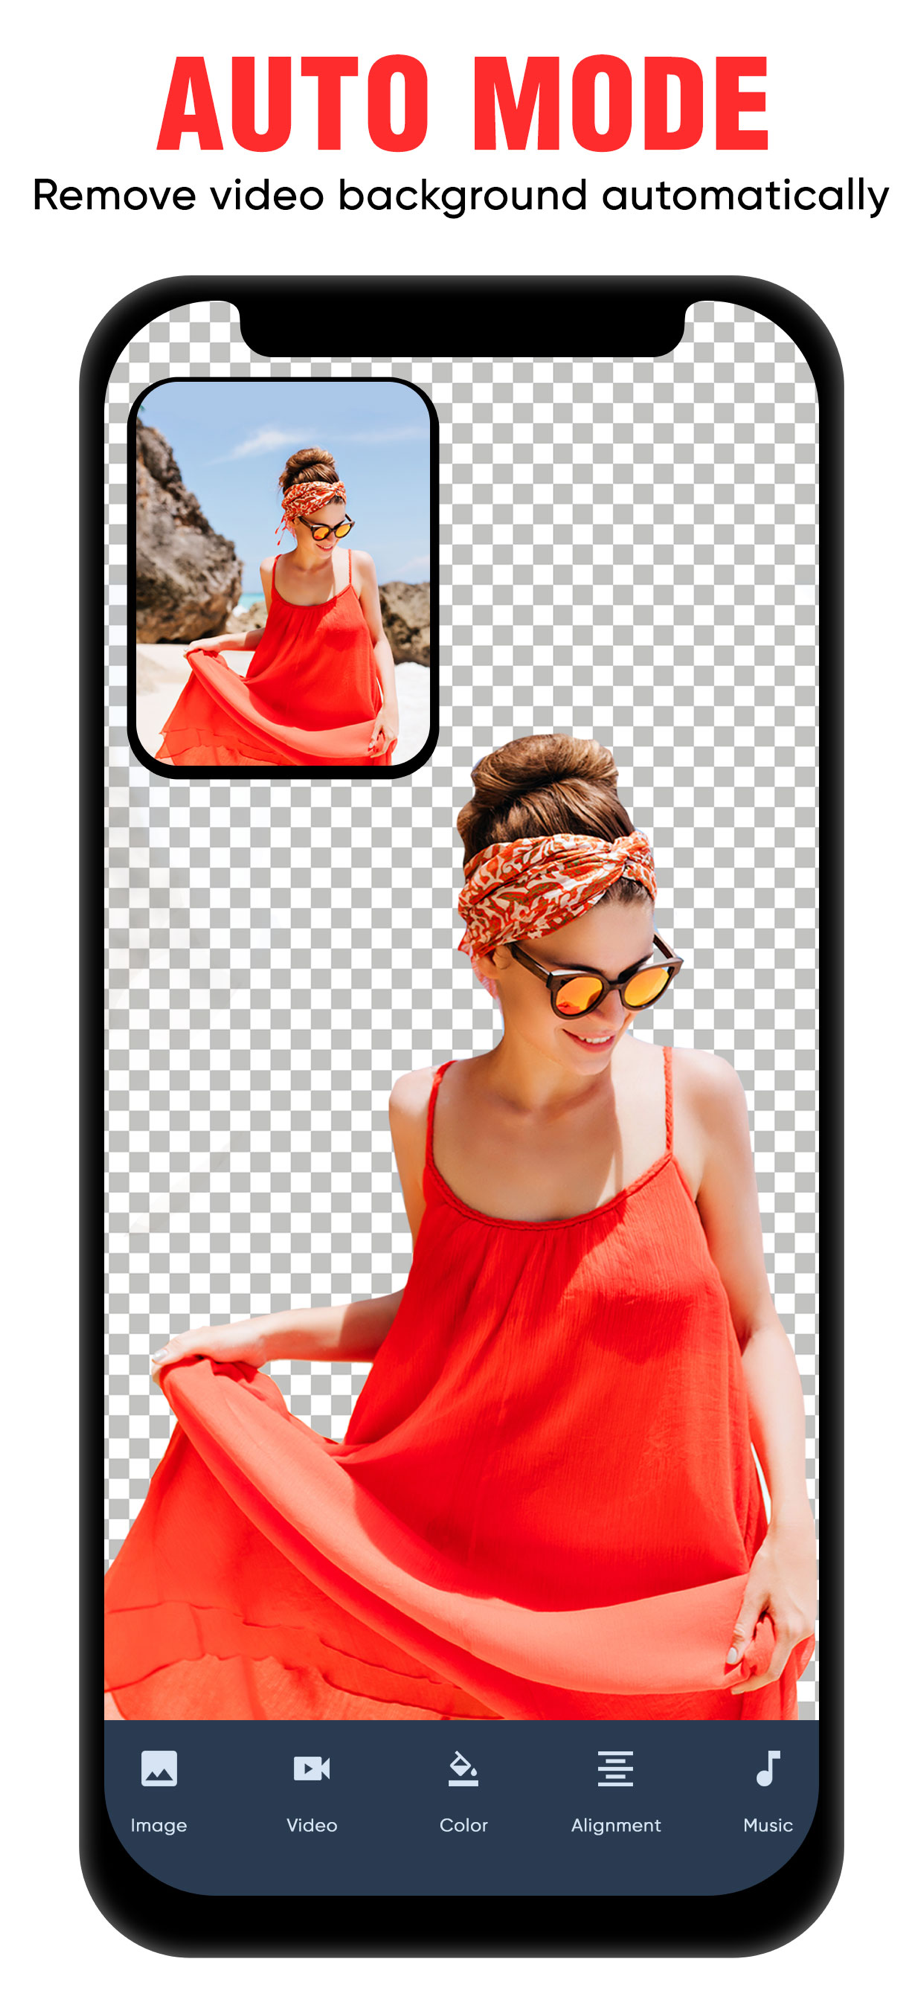Choose the Alignment label in toolbar
The height and width of the screenshot is (2000, 924).
(616, 1825)
